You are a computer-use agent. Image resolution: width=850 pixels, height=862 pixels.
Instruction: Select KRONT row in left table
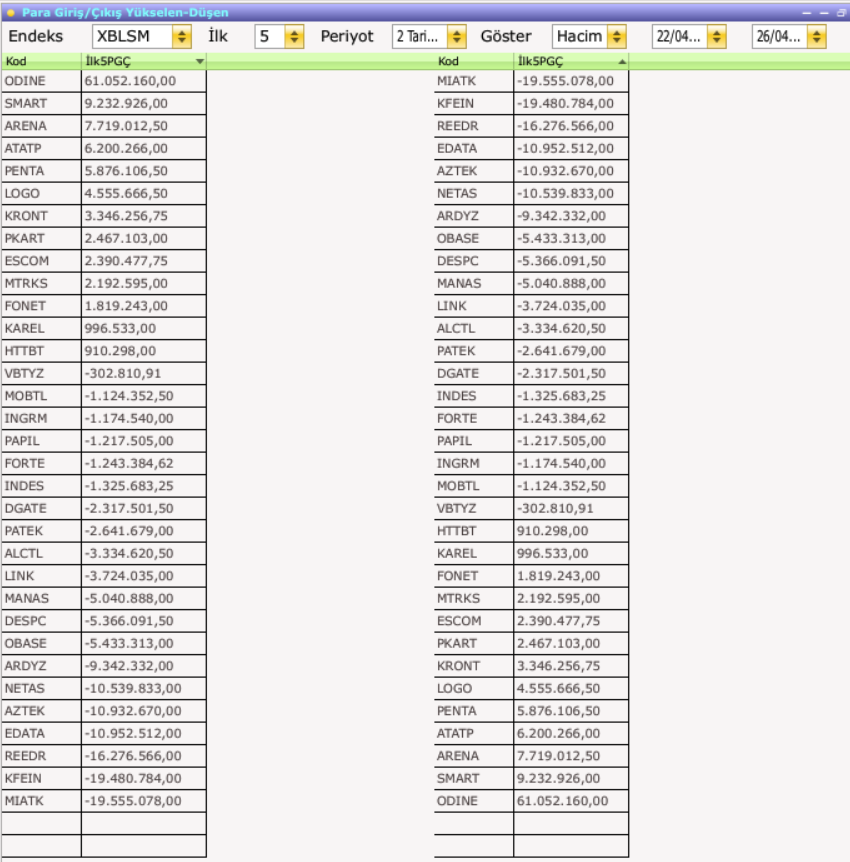point(104,216)
